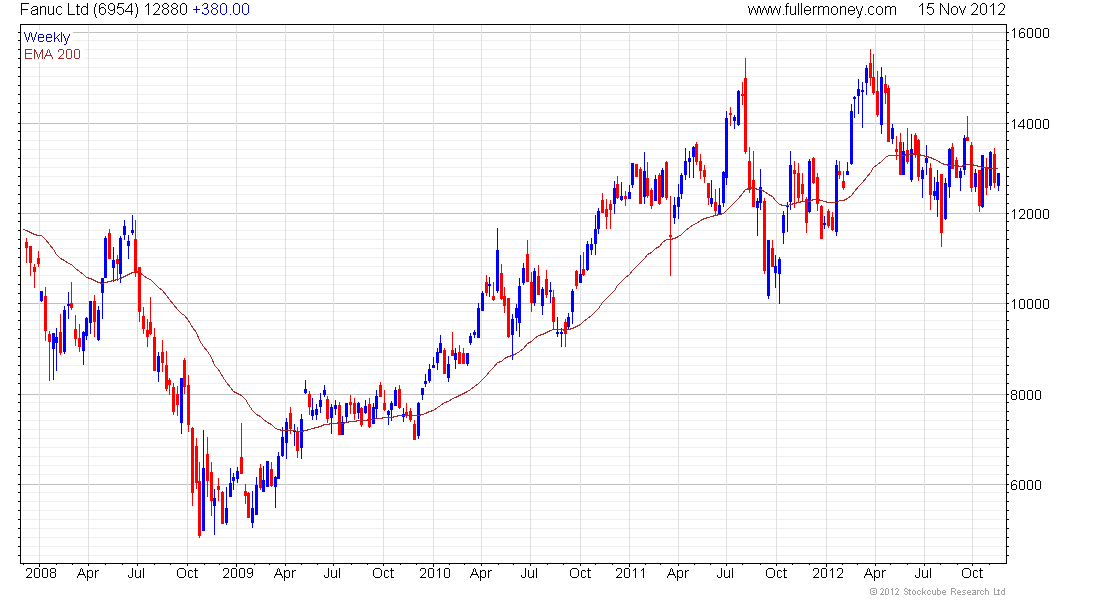1100x600 pixels.
Task: Click the 6000 price axis label
Action: point(1026,485)
